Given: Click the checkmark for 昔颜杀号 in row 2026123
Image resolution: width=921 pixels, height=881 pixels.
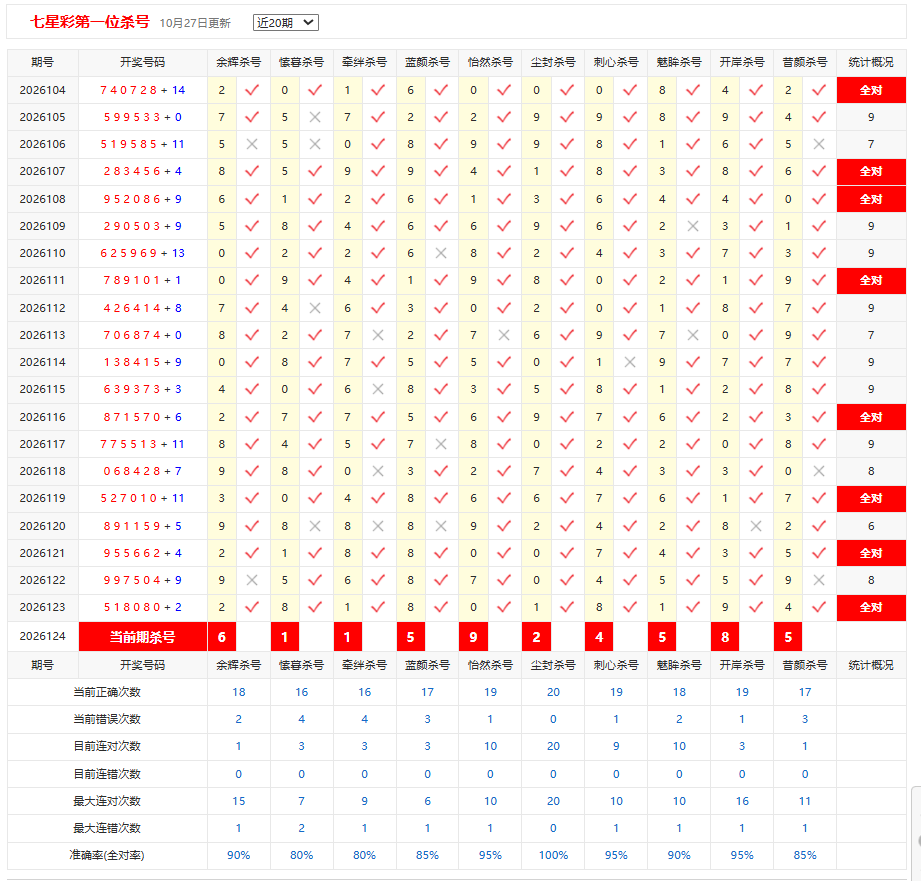Looking at the screenshot, I should [x=819, y=607].
